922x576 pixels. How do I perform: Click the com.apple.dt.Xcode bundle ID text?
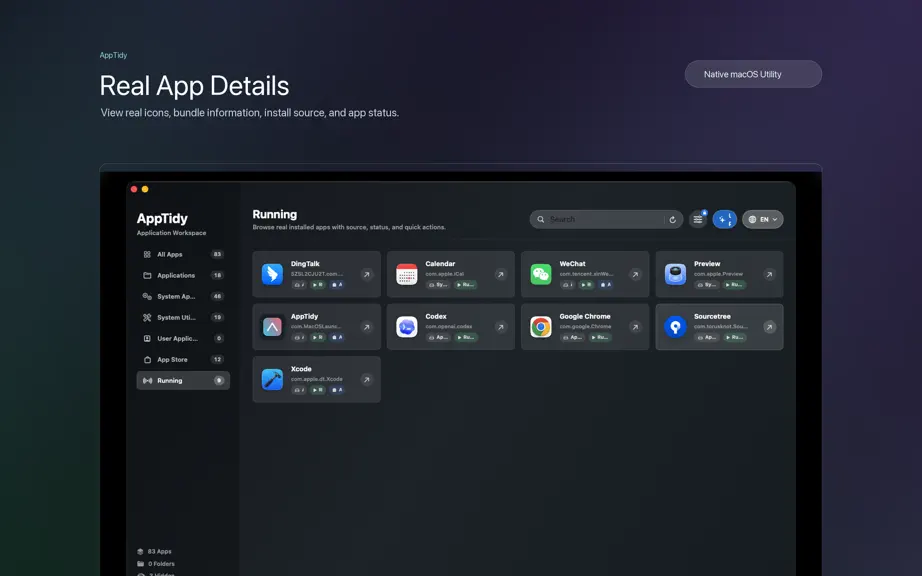coord(316,379)
